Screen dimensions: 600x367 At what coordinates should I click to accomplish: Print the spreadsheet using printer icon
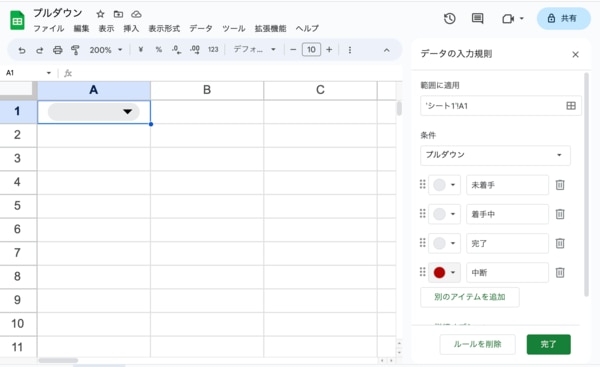click(57, 50)
